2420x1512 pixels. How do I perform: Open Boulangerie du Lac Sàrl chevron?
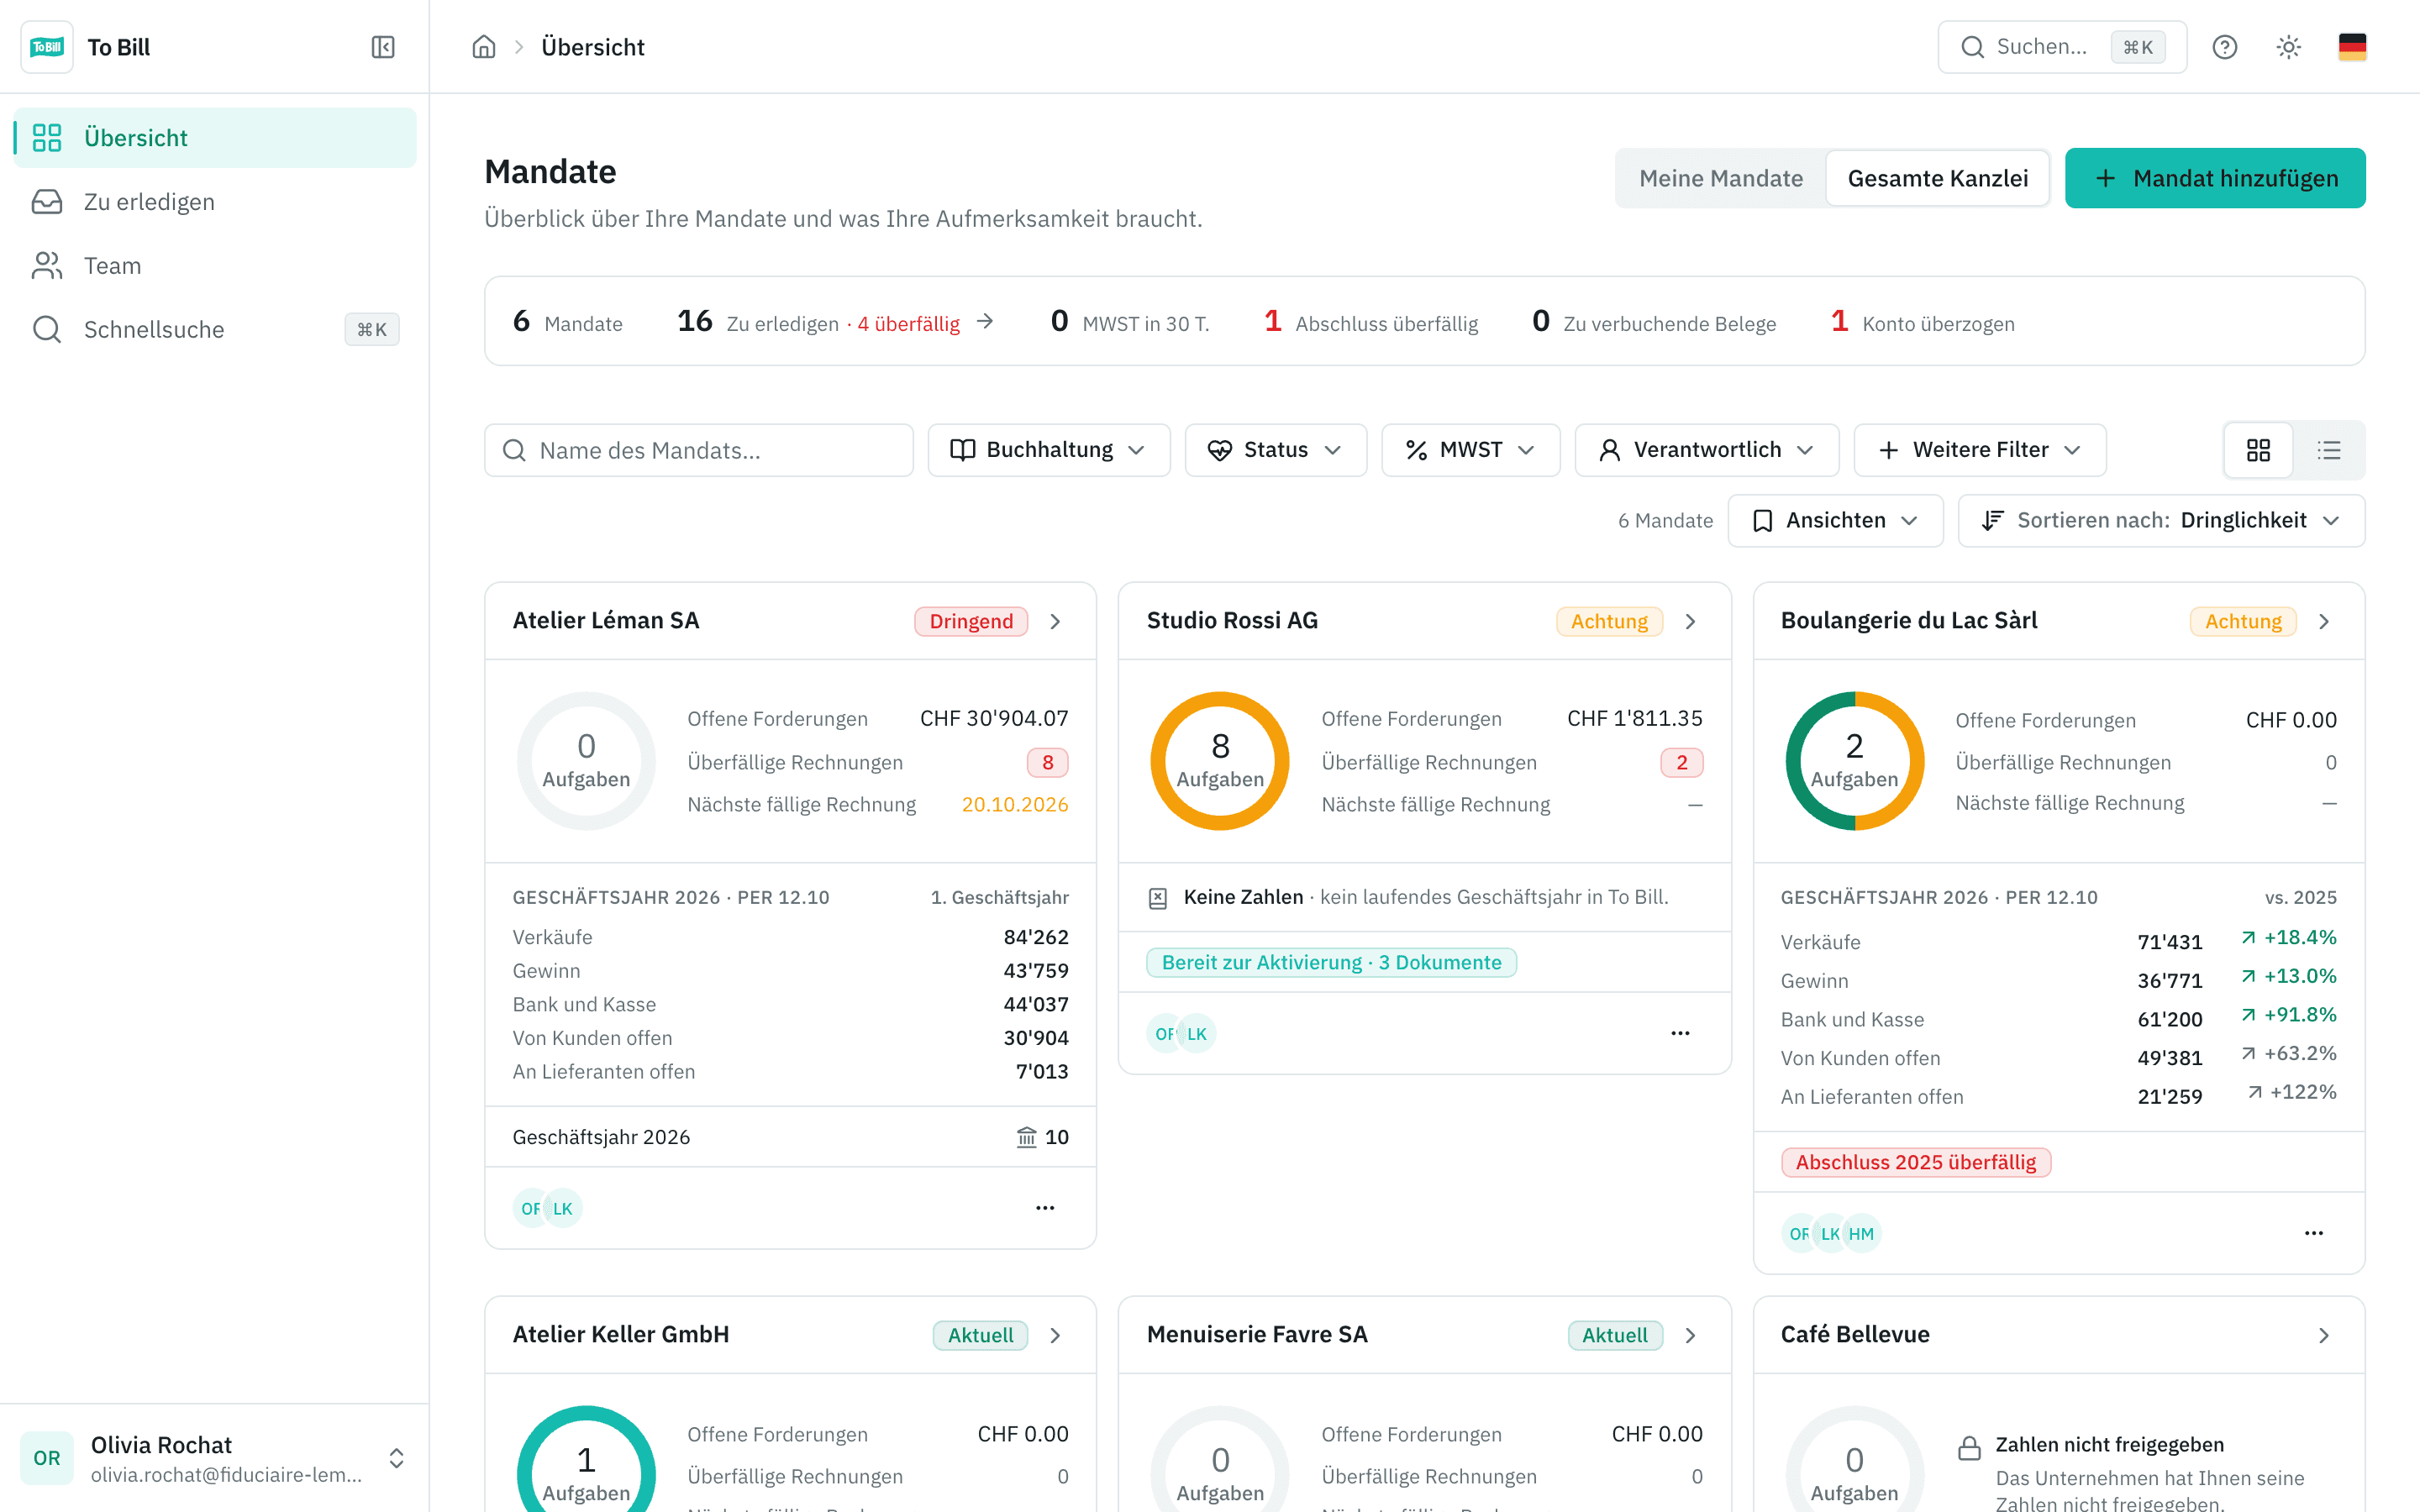point(2324,621)
